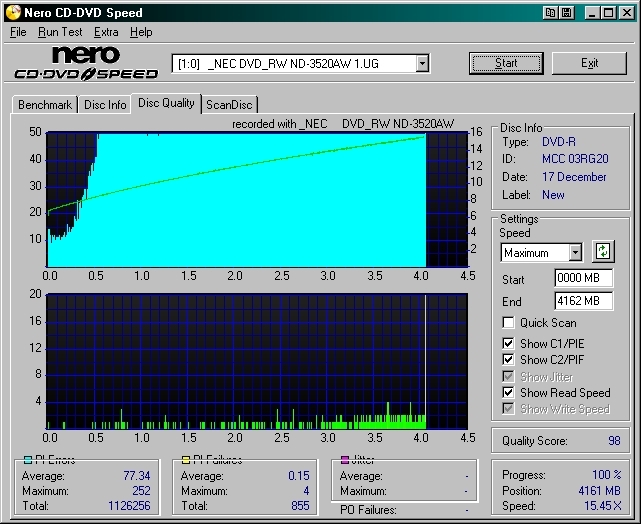
Task: Open the Speed Maximum dropdown
Action: tap(575, 253)
